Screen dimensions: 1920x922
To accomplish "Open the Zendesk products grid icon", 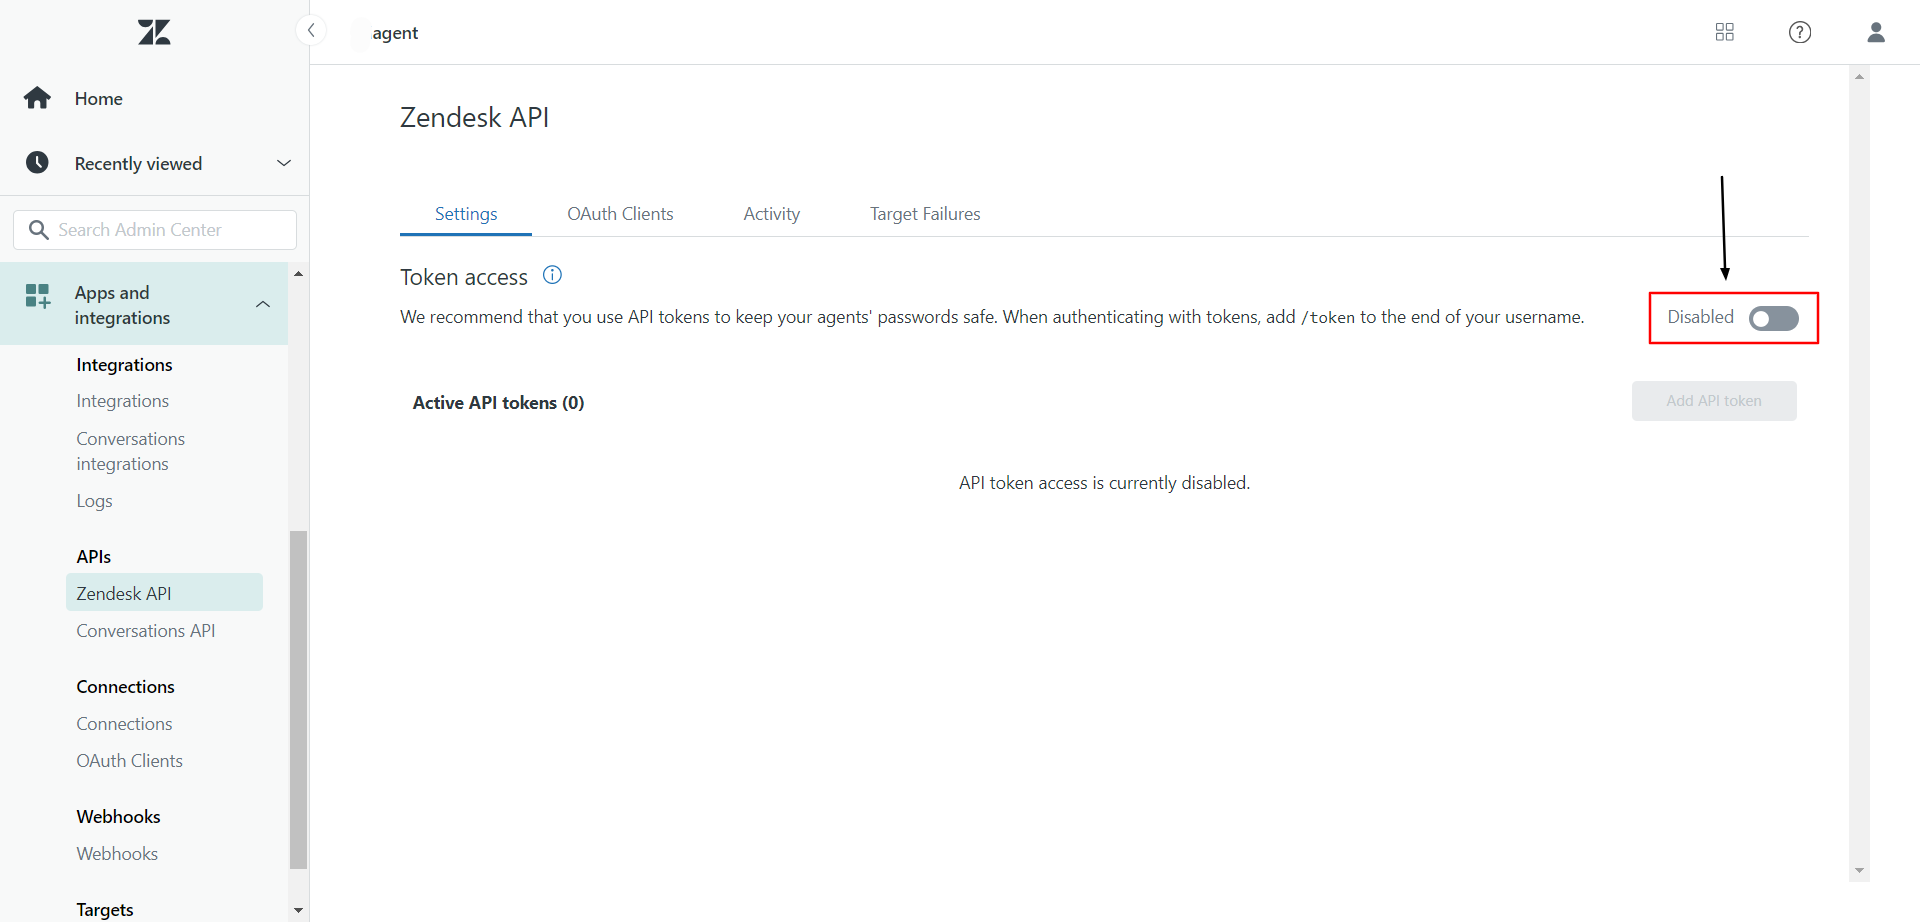I will [1724, 32].
